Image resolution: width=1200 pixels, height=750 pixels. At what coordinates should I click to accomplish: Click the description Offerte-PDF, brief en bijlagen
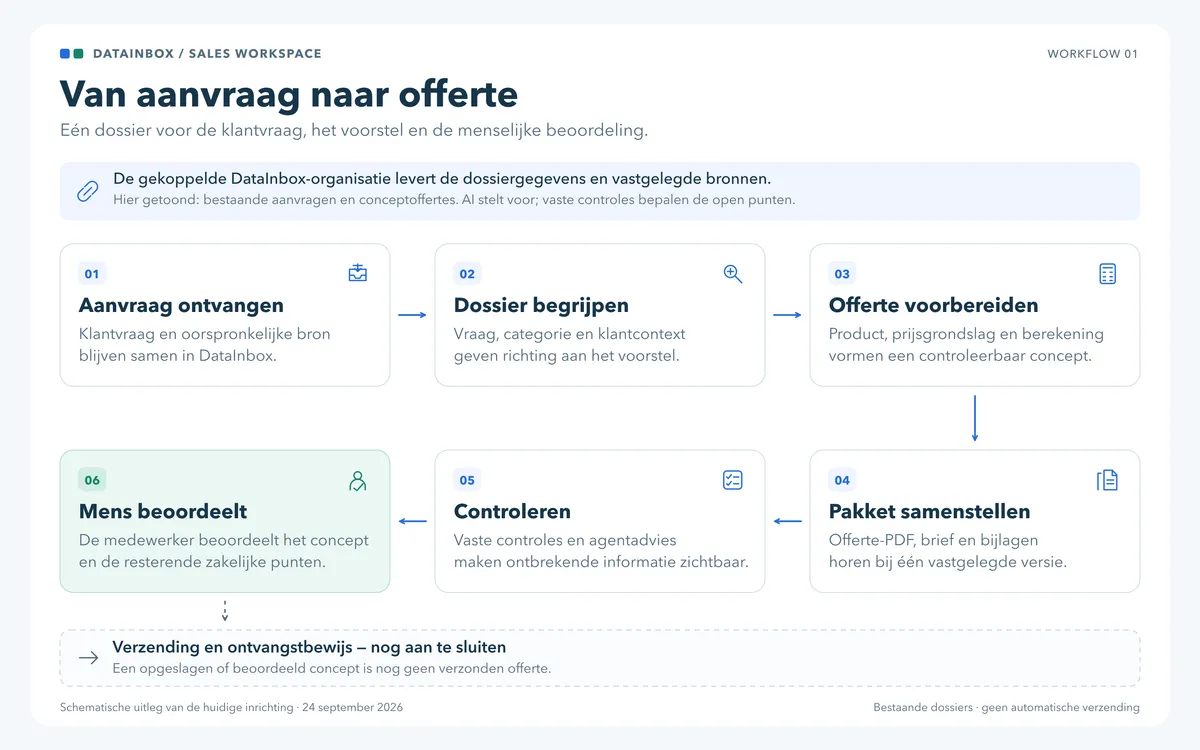pyautogui.click(x=948, y=551)
